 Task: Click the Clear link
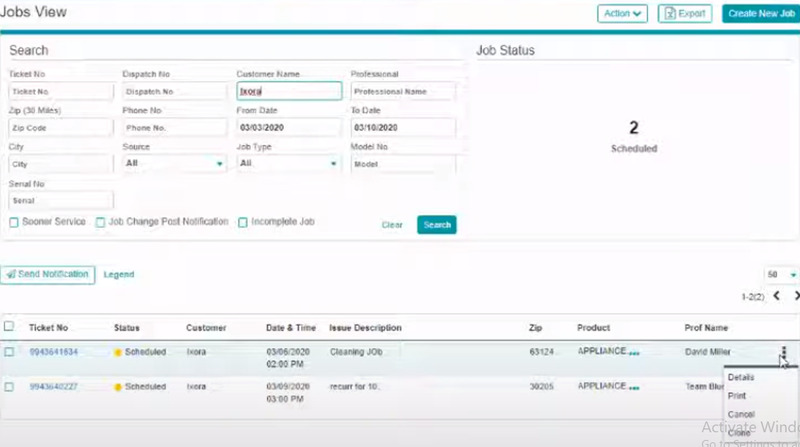(x=392, y=225)
